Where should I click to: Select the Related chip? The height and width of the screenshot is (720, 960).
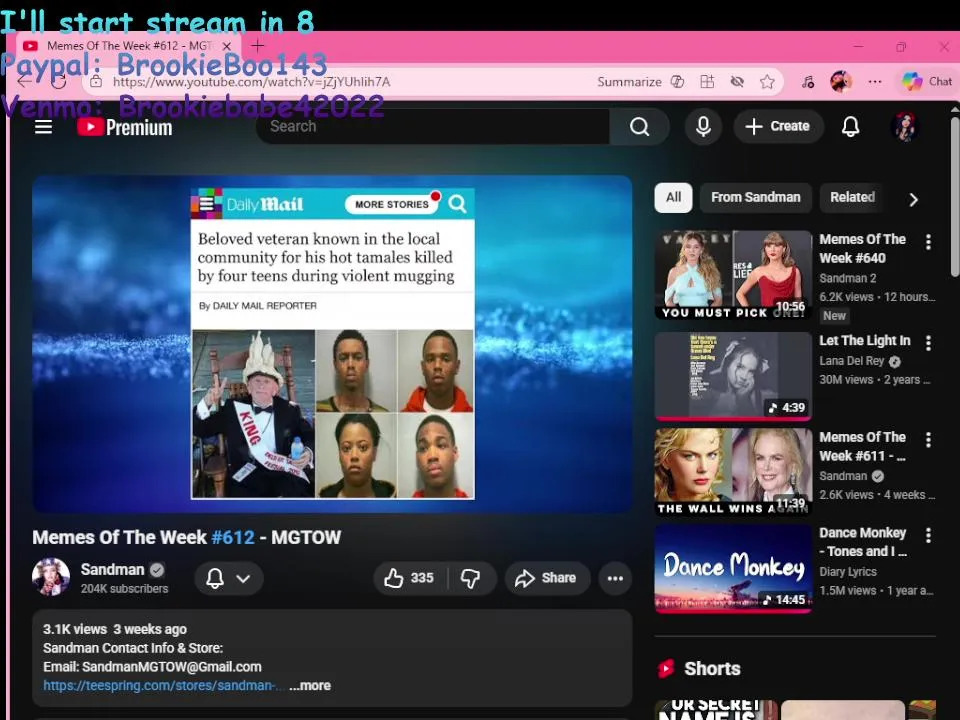852,197
